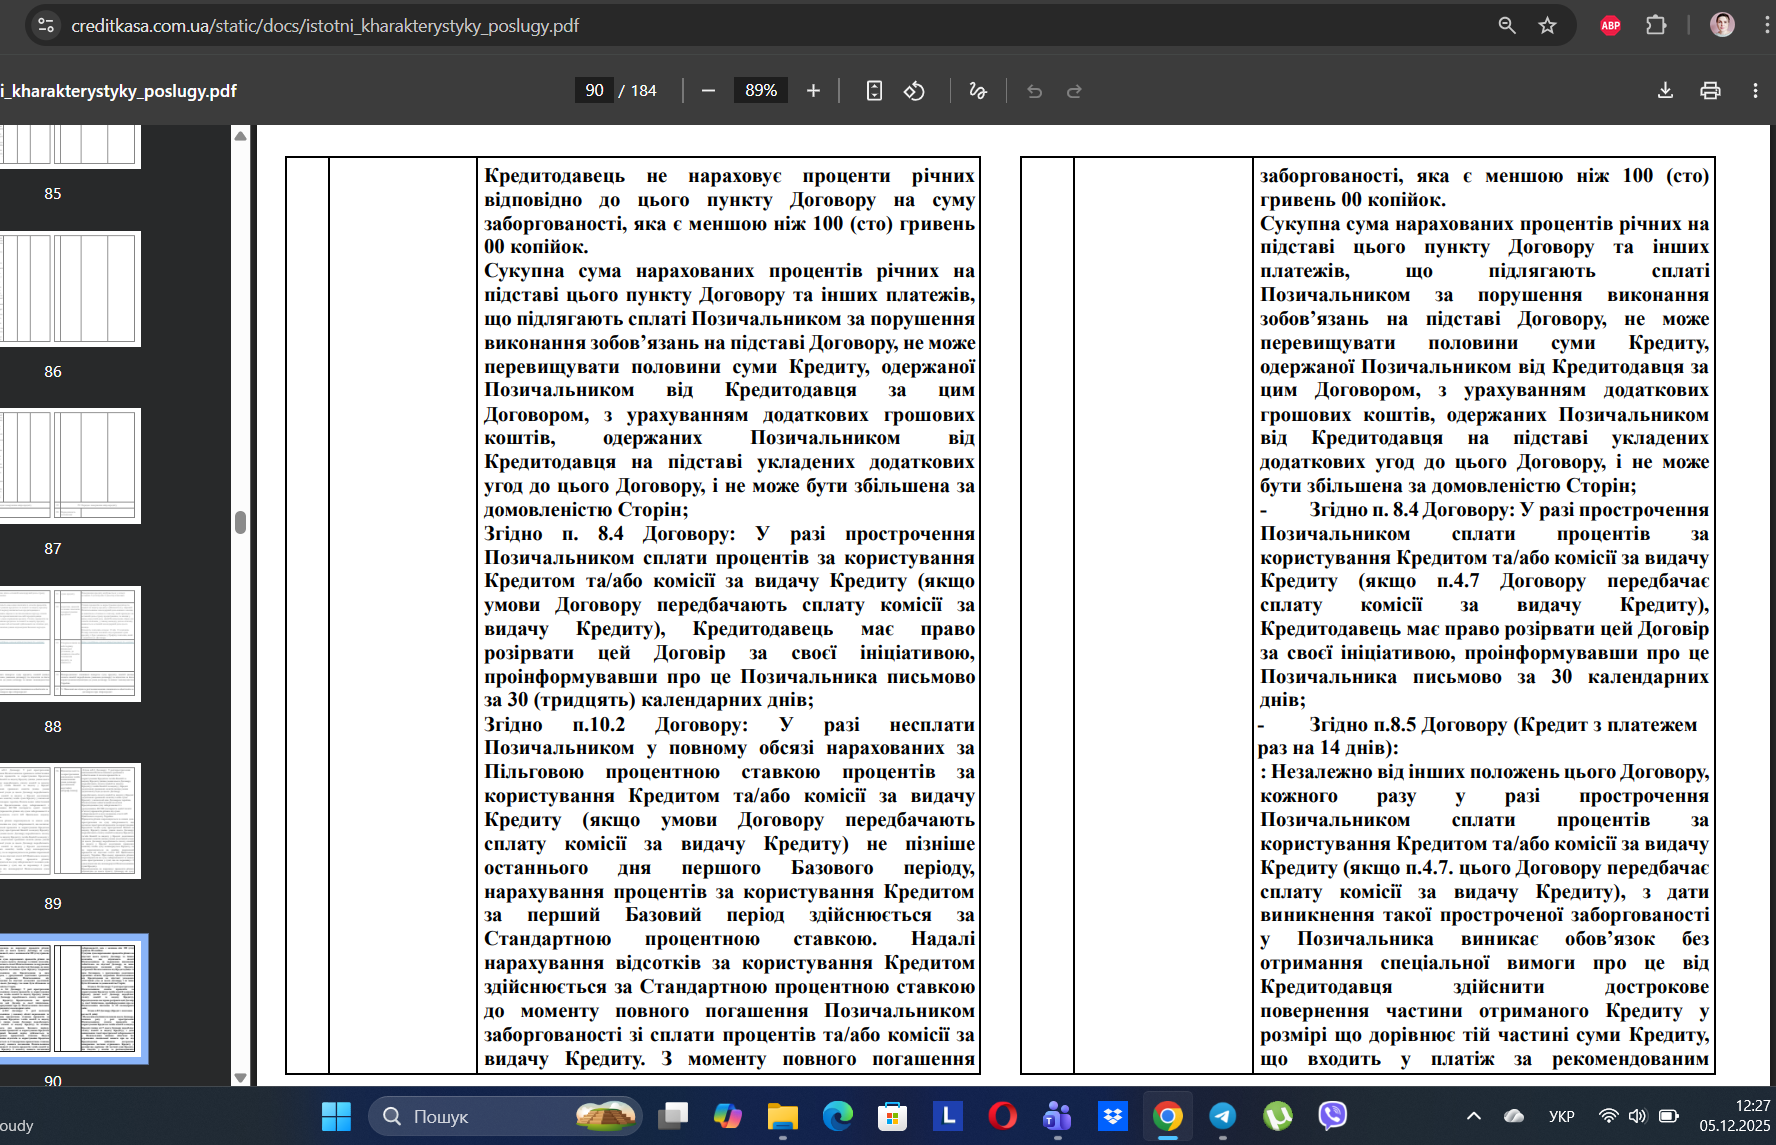
Task: Open uTorrent from the taskbar
Action: click(x=1278, y=1116)
